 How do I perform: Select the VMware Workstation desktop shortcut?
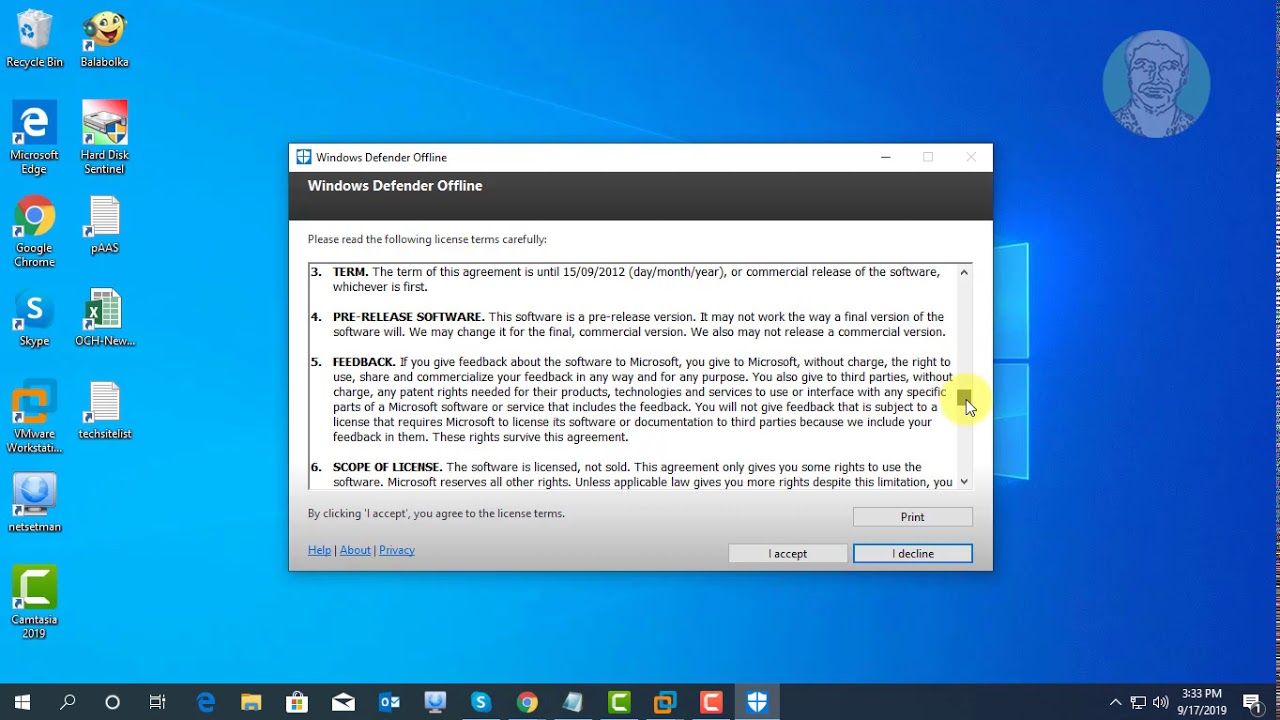pyautogui.click(x=34, y=416)
